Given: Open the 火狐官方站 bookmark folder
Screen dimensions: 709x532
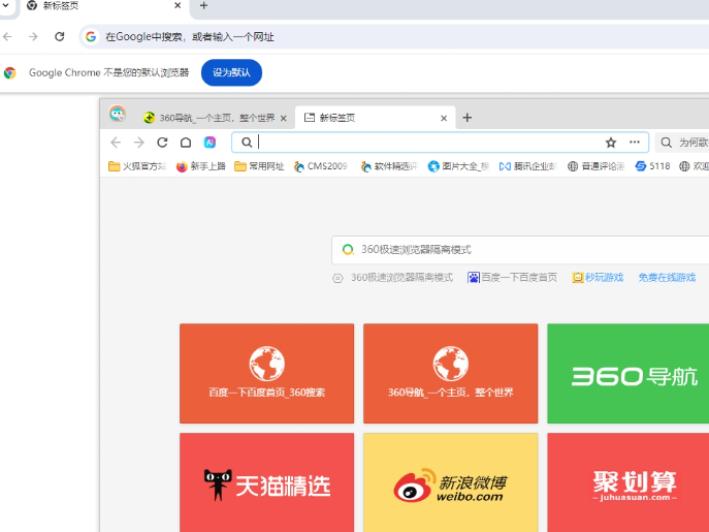Looking at the screenshot, I should pyautogui.click(x=137, y=166).
